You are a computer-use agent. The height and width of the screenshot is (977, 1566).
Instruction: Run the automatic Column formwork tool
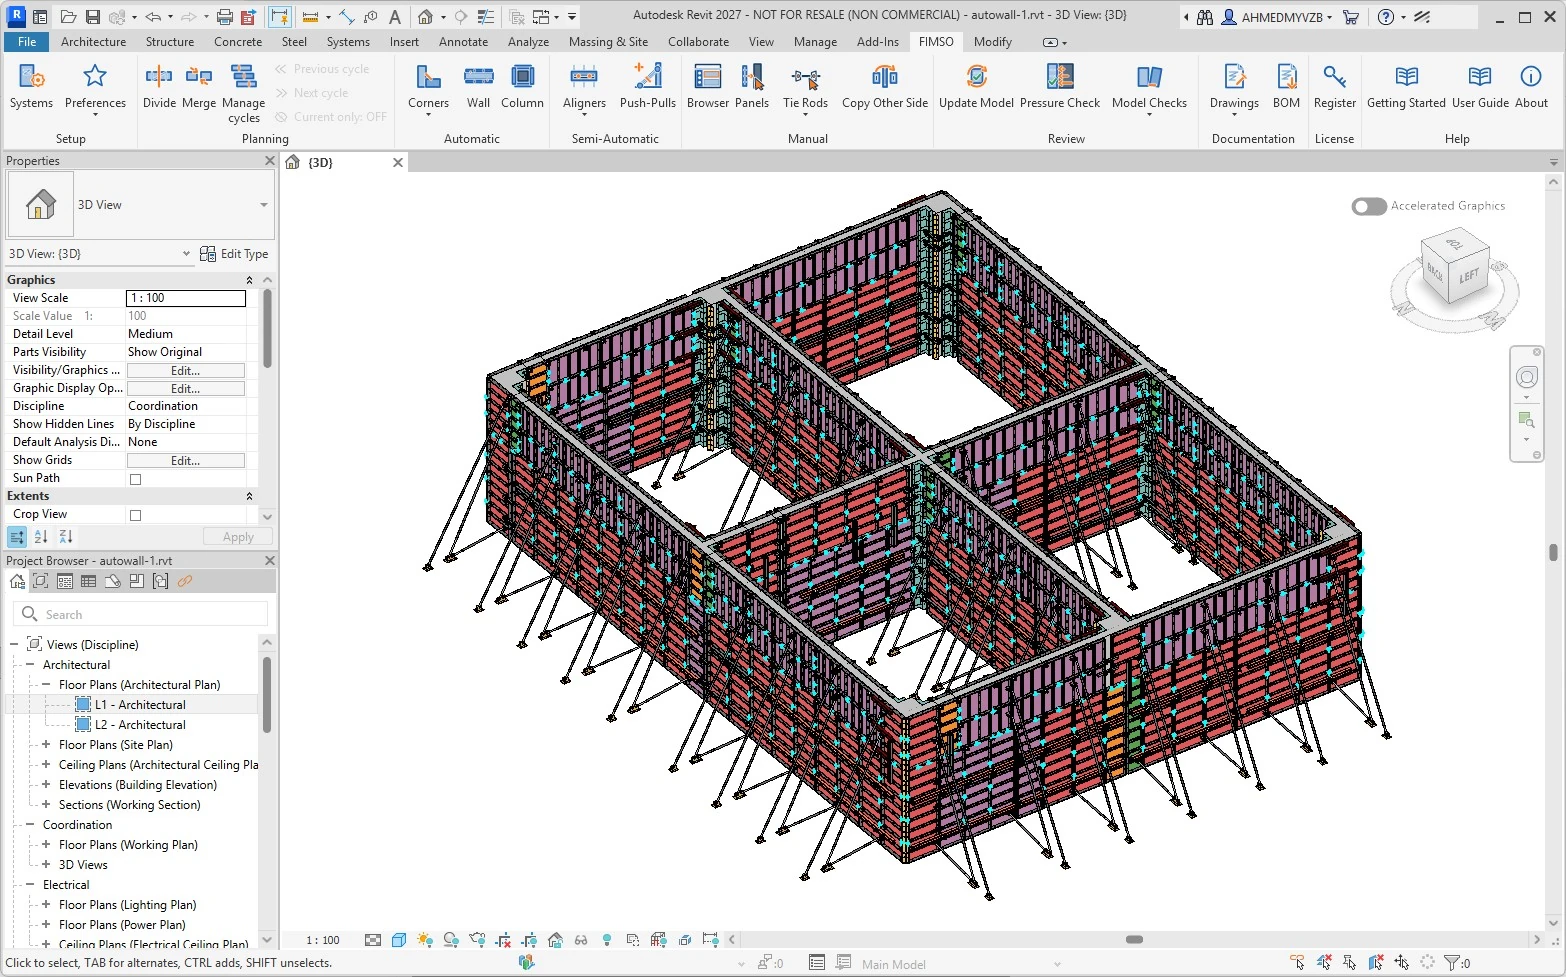click(522, 86)
